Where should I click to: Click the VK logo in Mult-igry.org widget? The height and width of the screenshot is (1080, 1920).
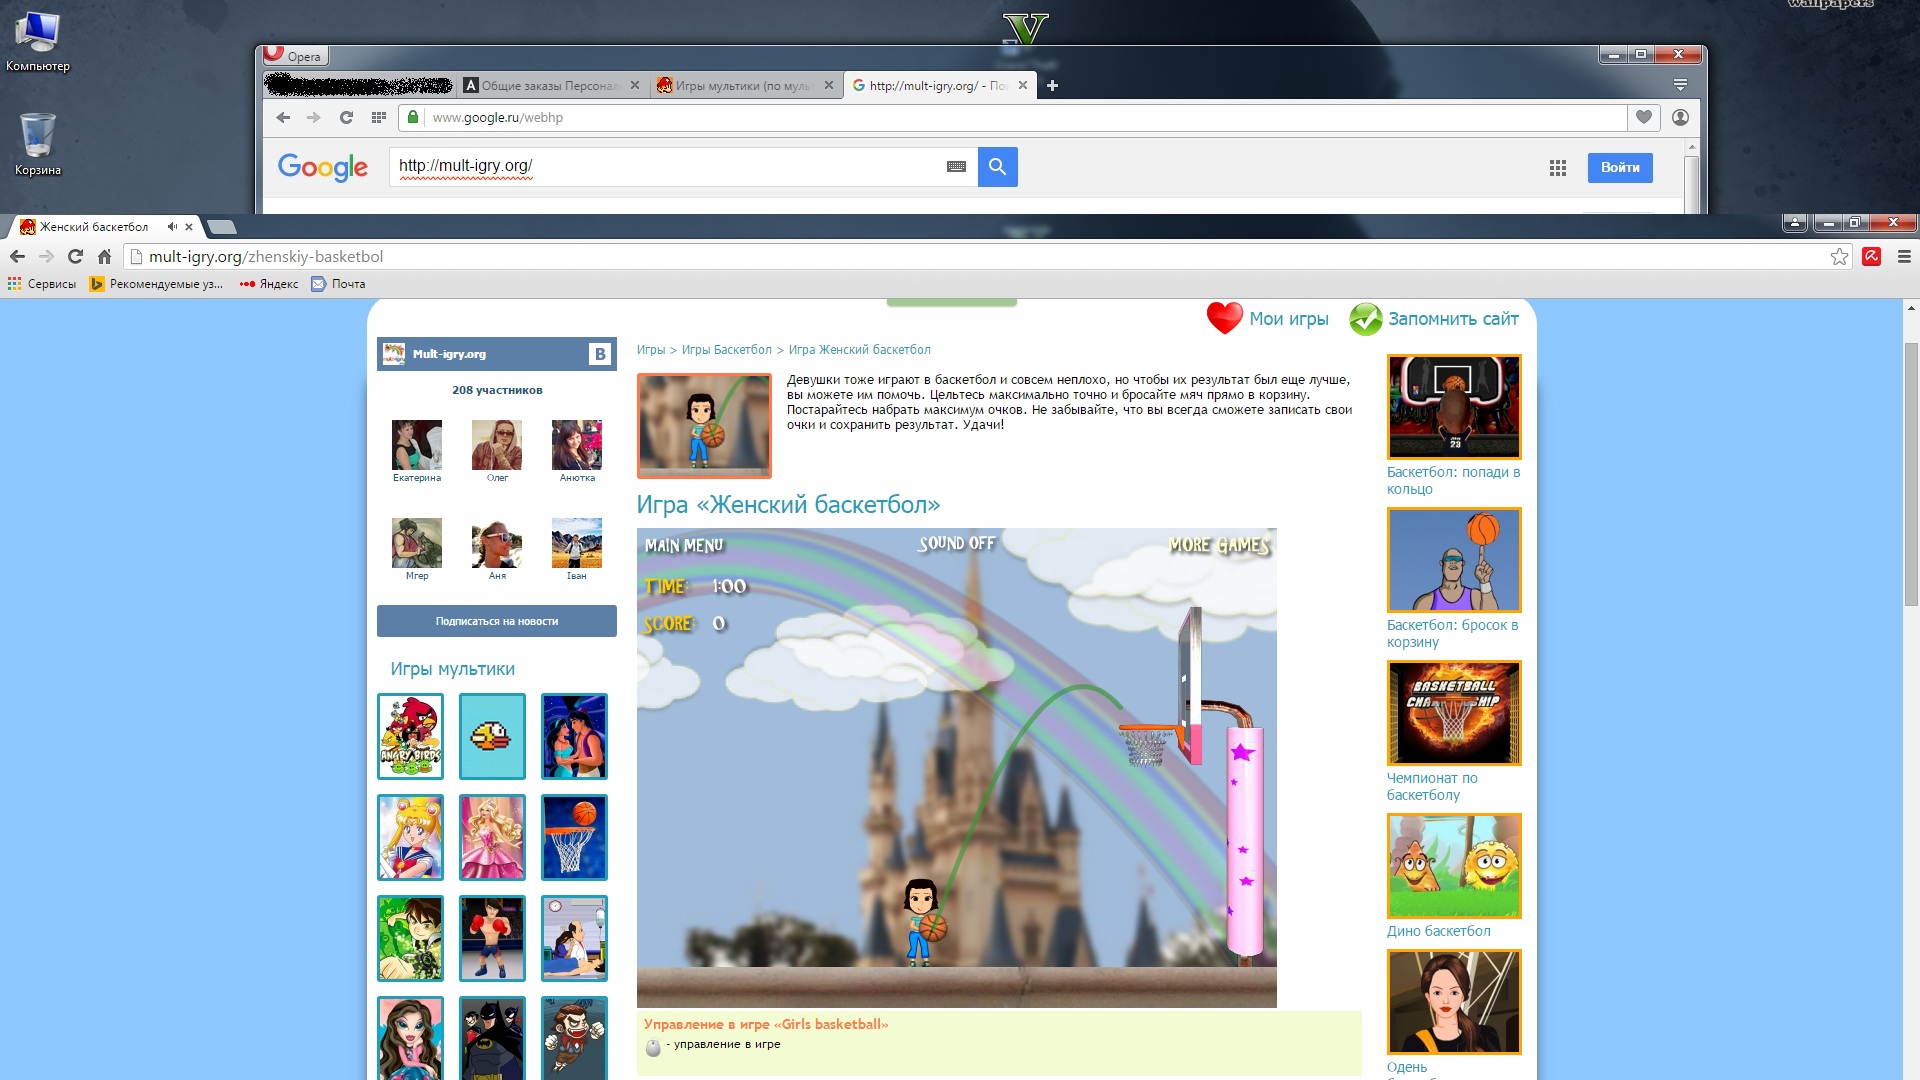pyautogui.click(x=599, y=354)
